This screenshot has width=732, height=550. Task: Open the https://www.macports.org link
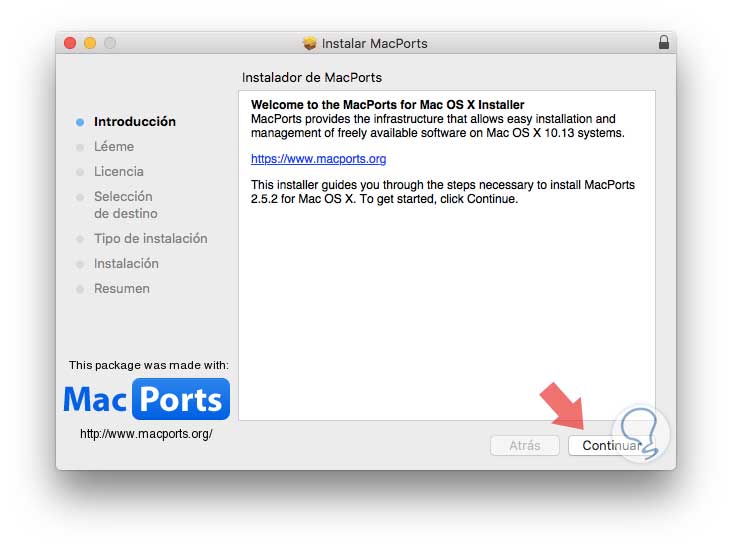point(318,159)
